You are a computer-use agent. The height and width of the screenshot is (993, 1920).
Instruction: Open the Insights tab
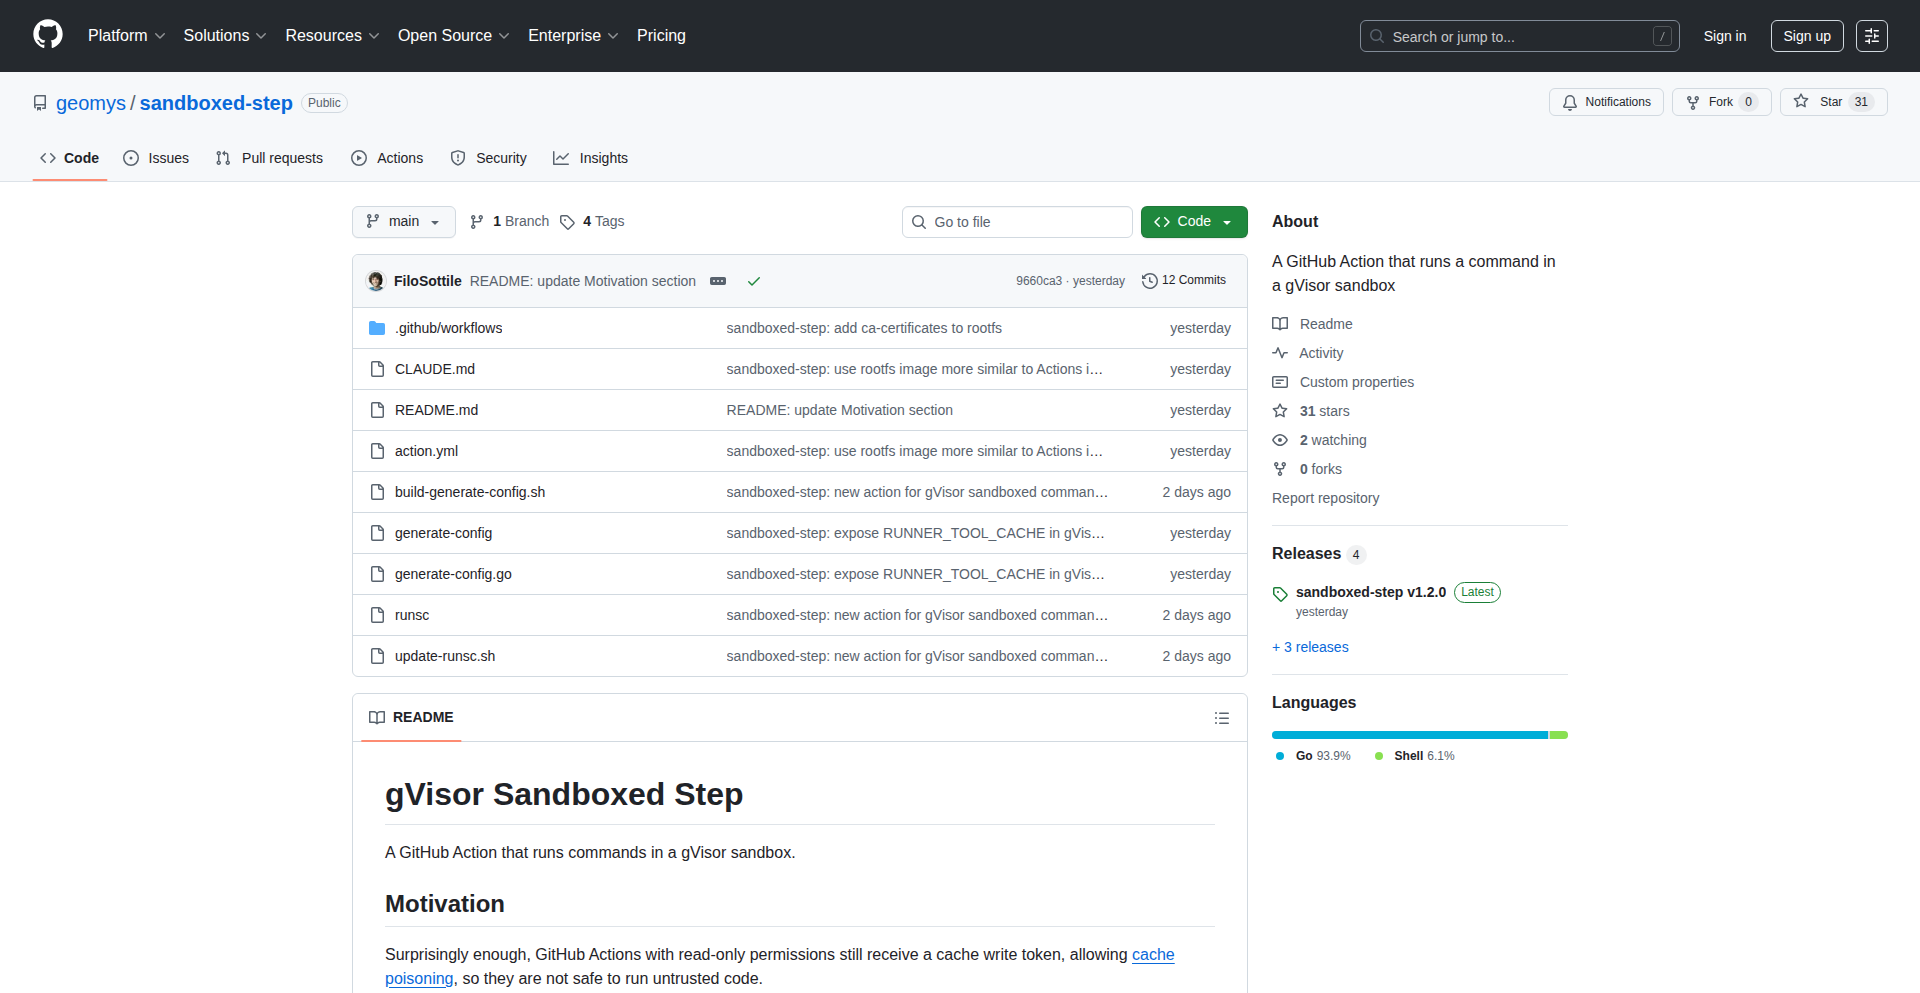[x=591, y=157]
